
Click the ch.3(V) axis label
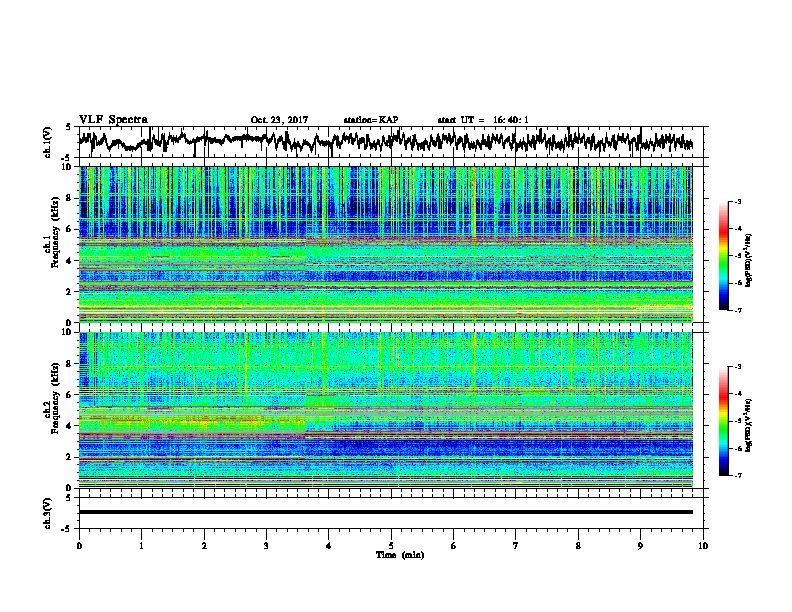tap(48, 514)
